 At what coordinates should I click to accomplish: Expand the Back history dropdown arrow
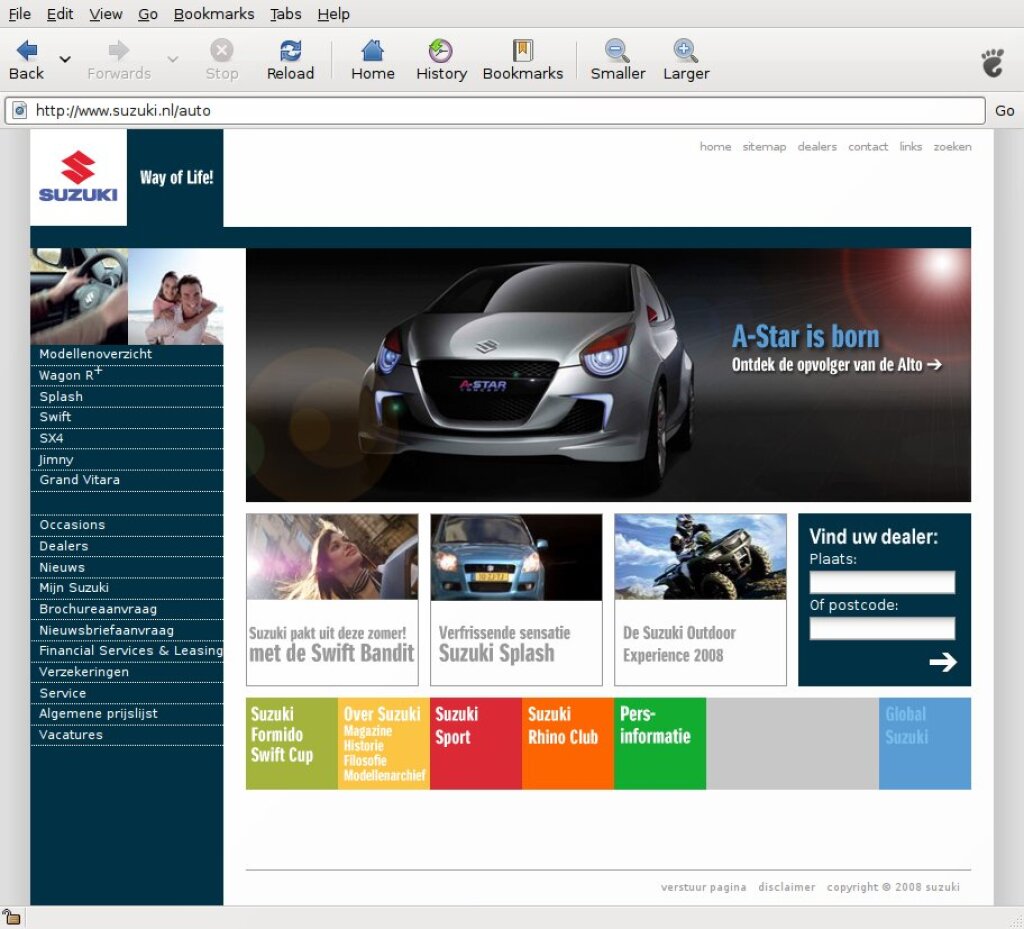click(65, 60)
